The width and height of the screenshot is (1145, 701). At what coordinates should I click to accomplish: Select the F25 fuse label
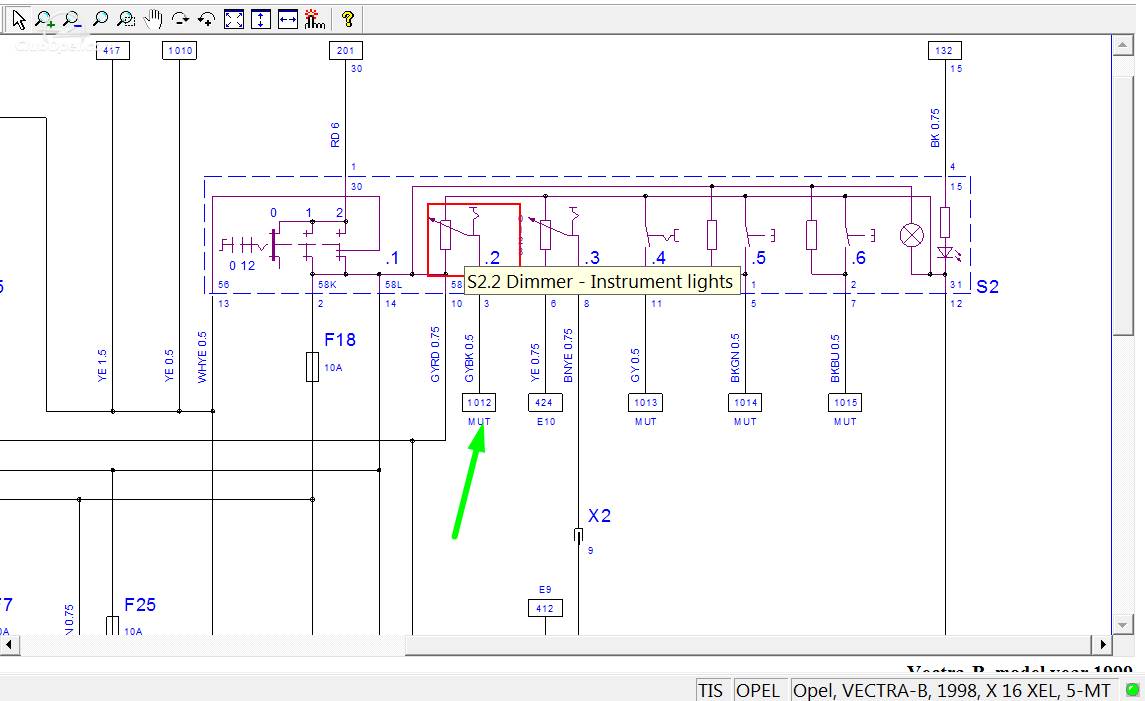[139, 605]
